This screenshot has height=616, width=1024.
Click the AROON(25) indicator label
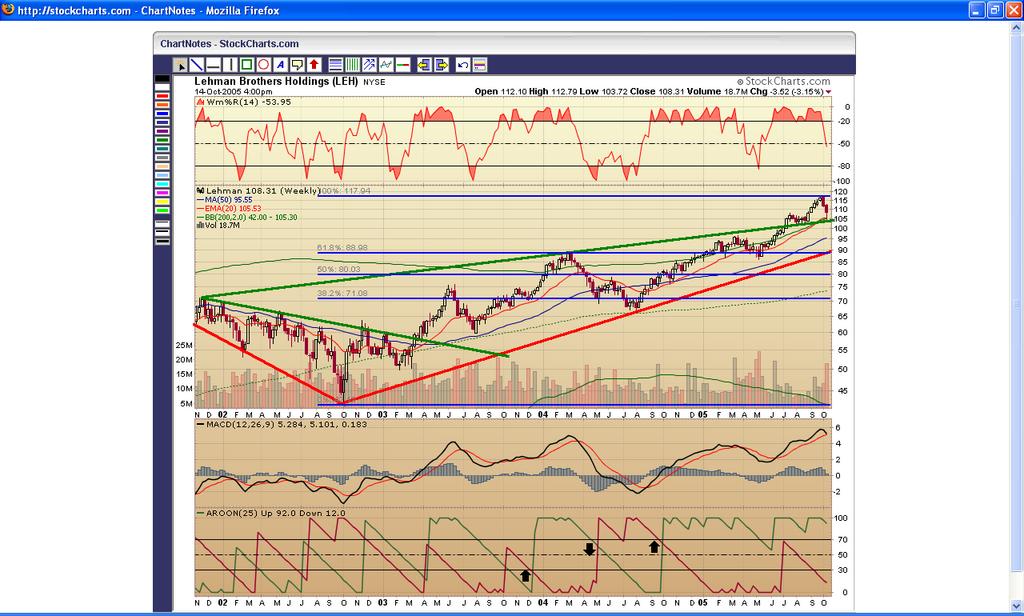click(x=271, y=513)
